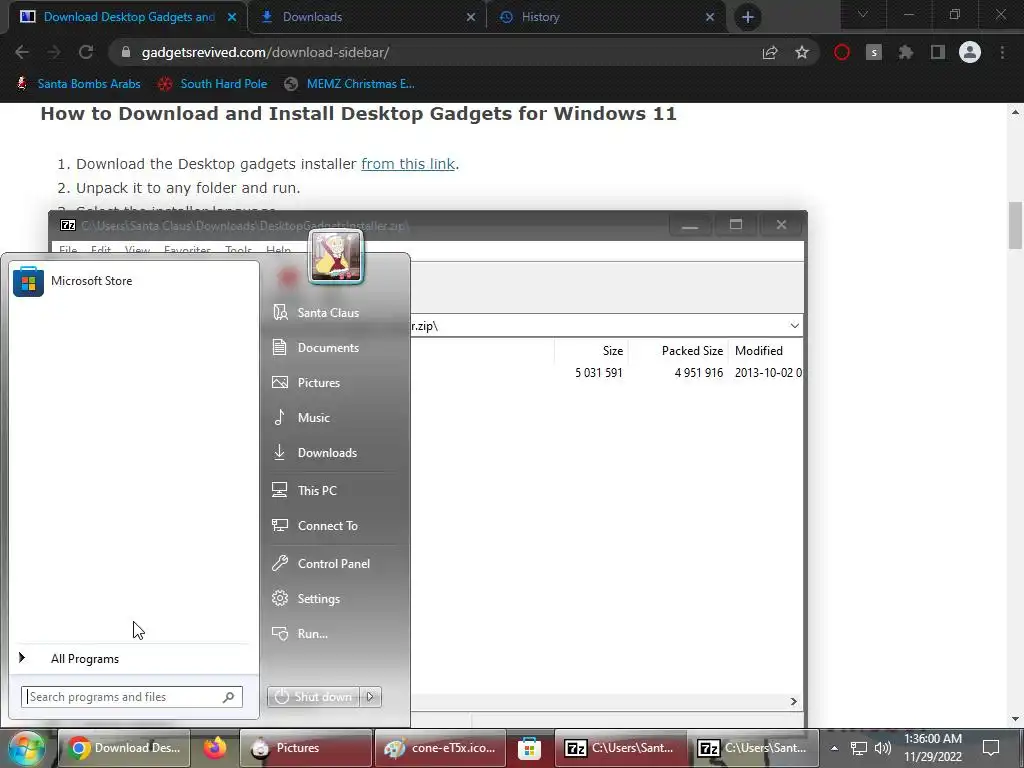
Task: Open volume control tray icon
Action: 883,748
